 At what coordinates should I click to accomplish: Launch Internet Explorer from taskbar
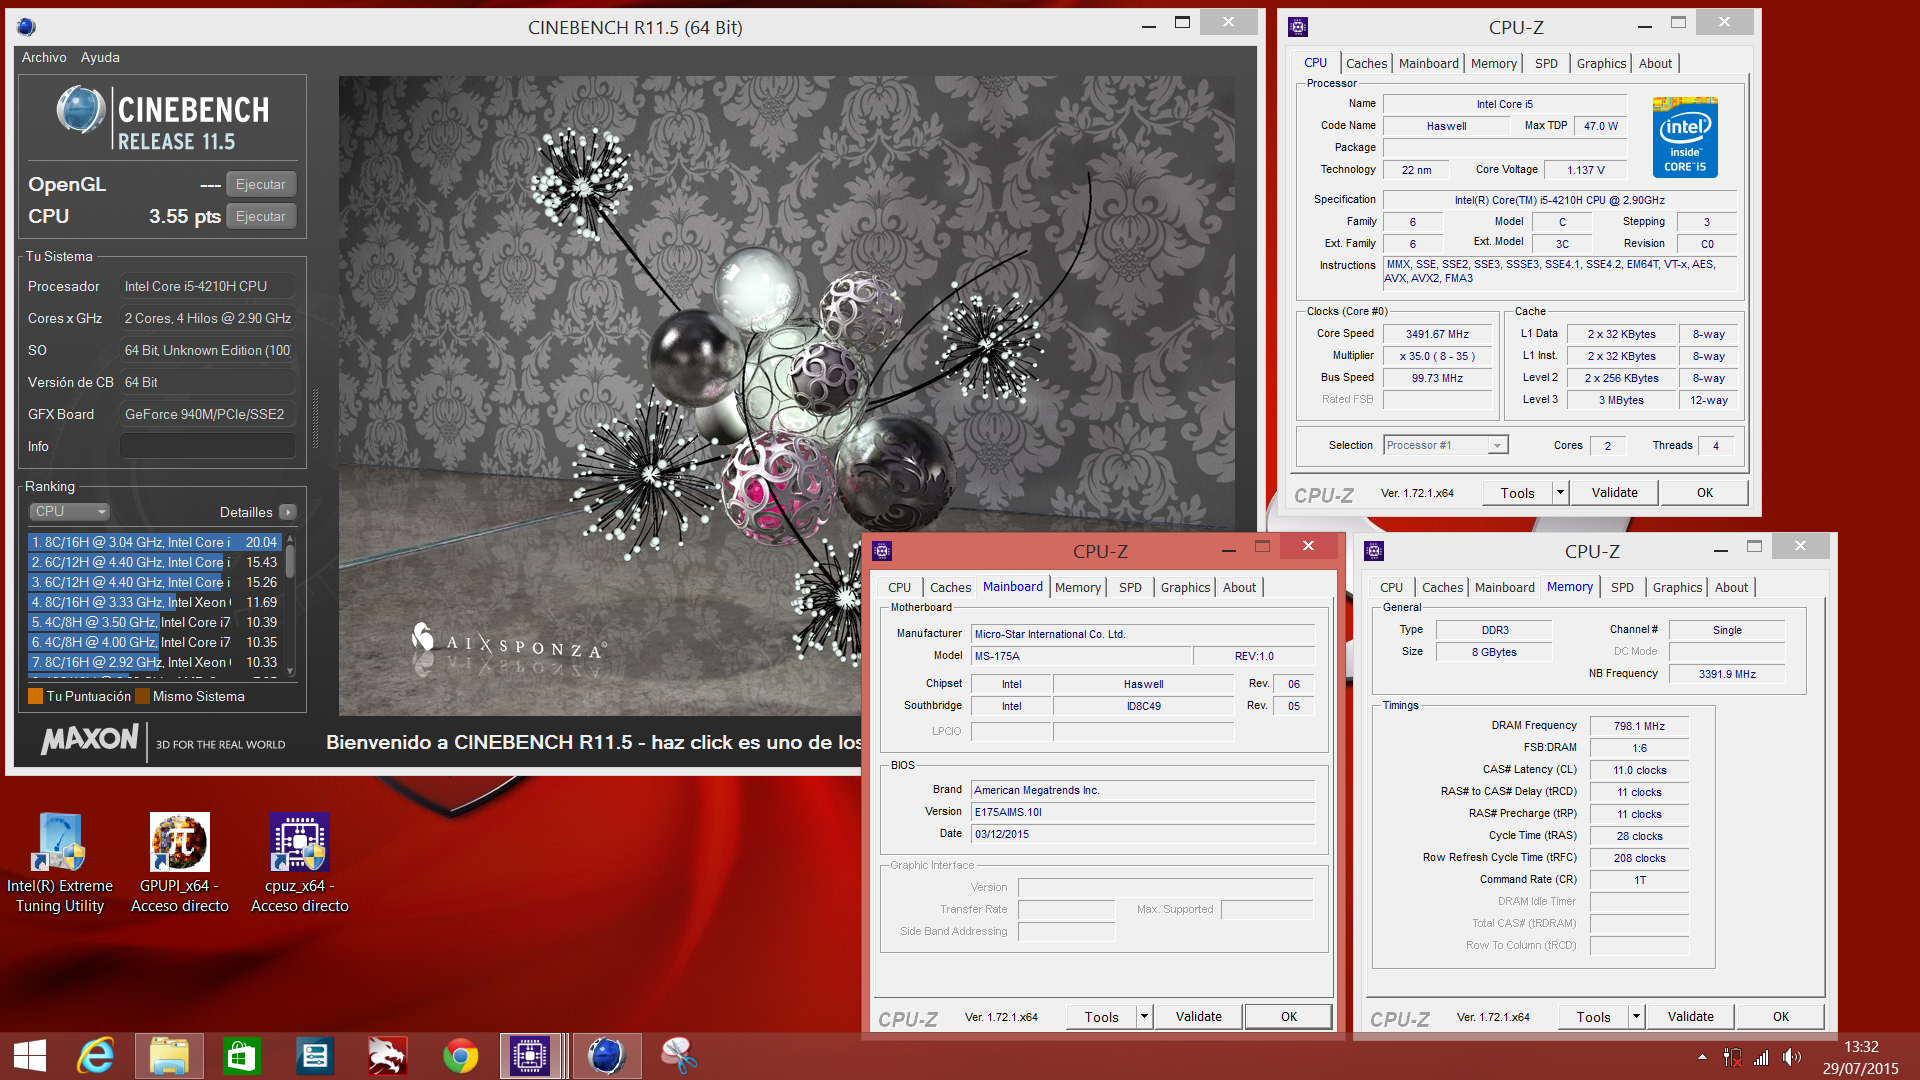coord(97,1056)
